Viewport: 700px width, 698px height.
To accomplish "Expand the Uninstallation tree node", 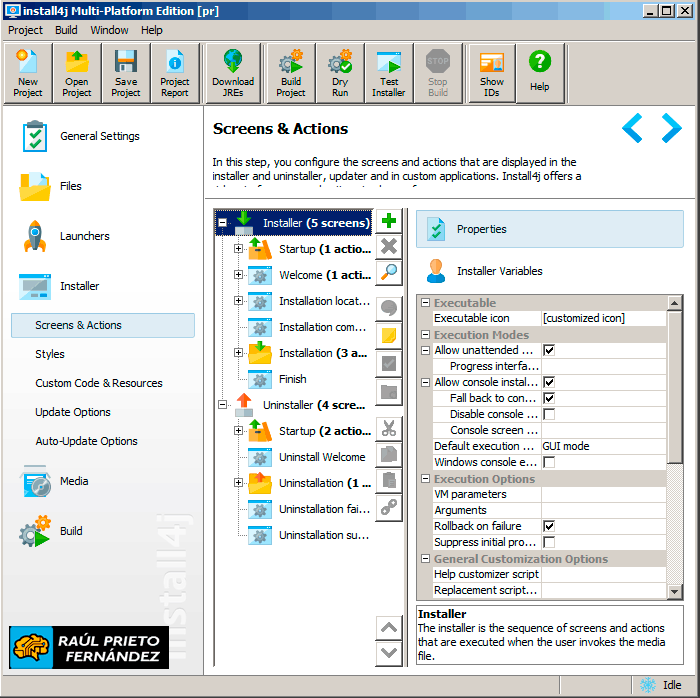I will [x=238, y=483].
